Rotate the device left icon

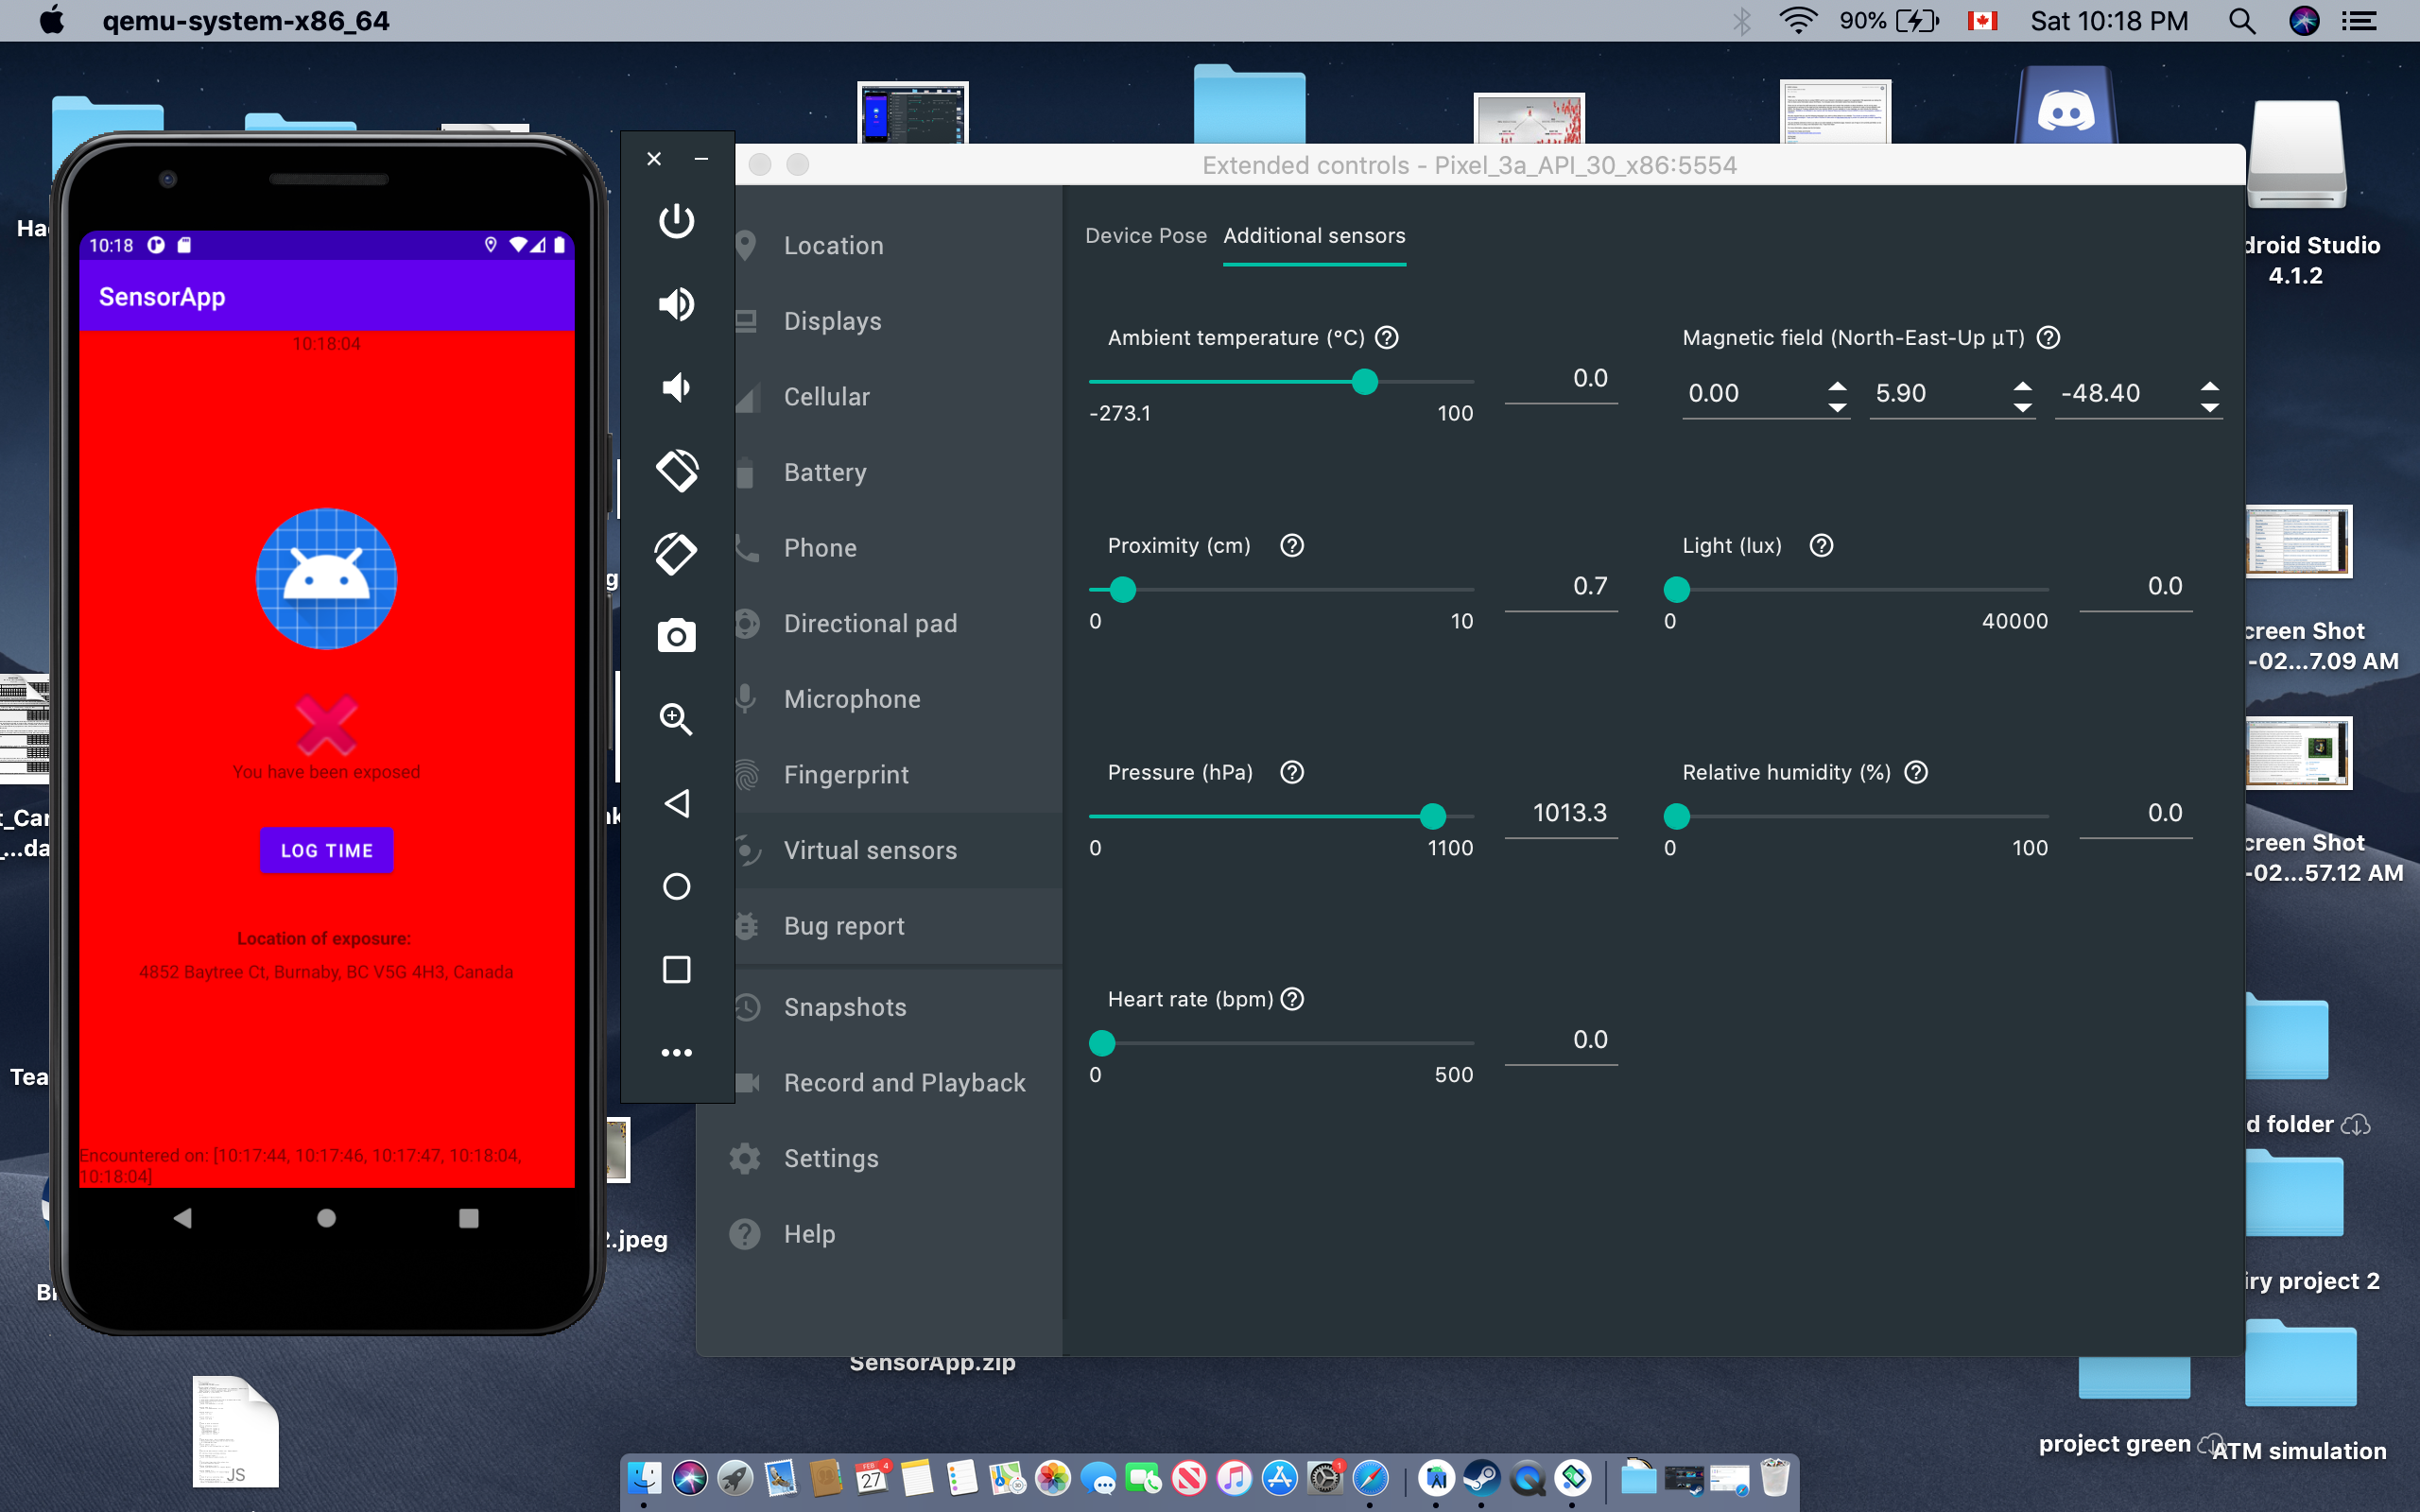(676, 470)
